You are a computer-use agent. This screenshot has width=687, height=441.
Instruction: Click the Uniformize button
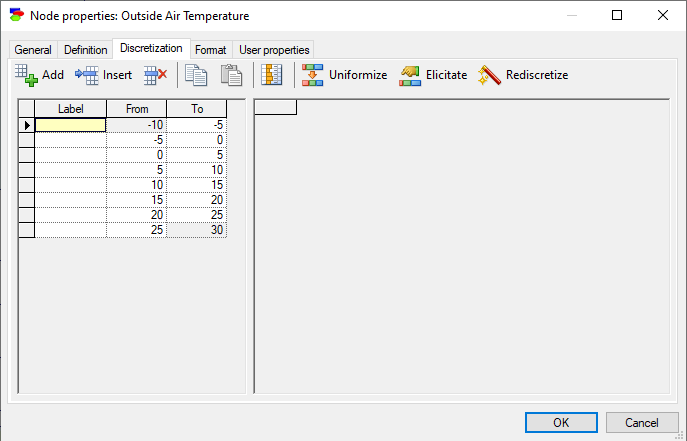344,75
